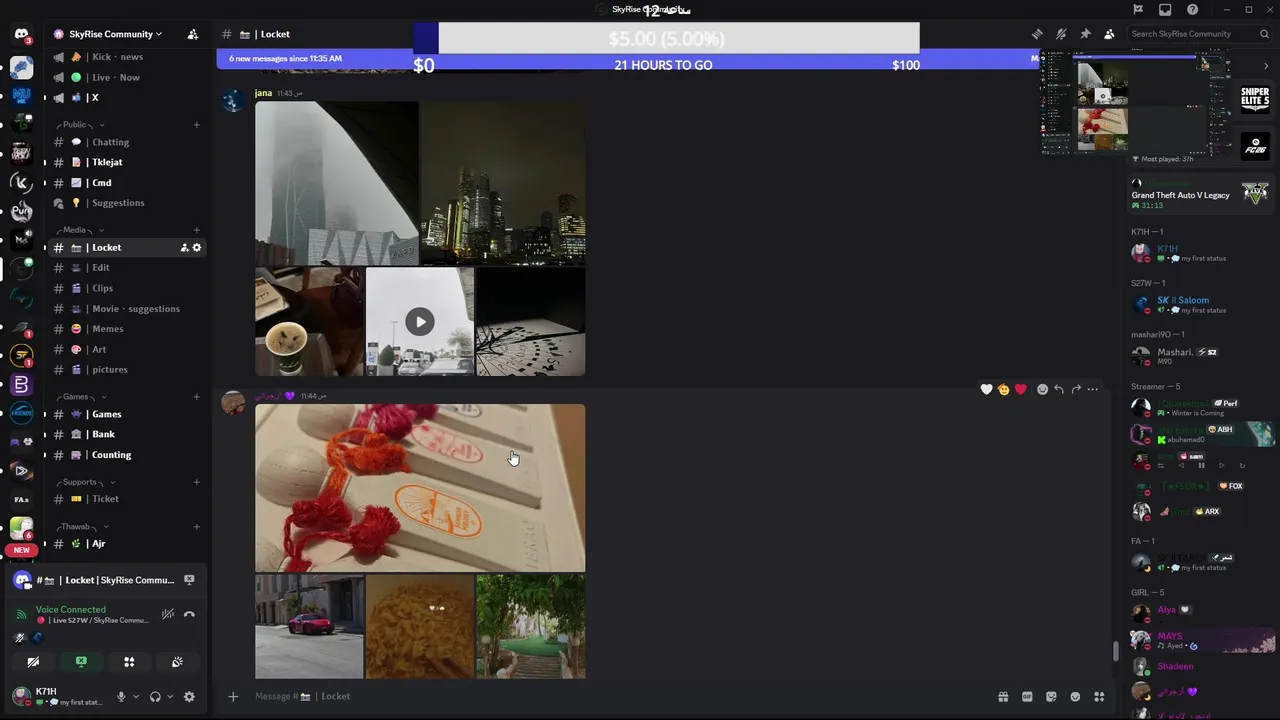Select the Counting channel

125,455
